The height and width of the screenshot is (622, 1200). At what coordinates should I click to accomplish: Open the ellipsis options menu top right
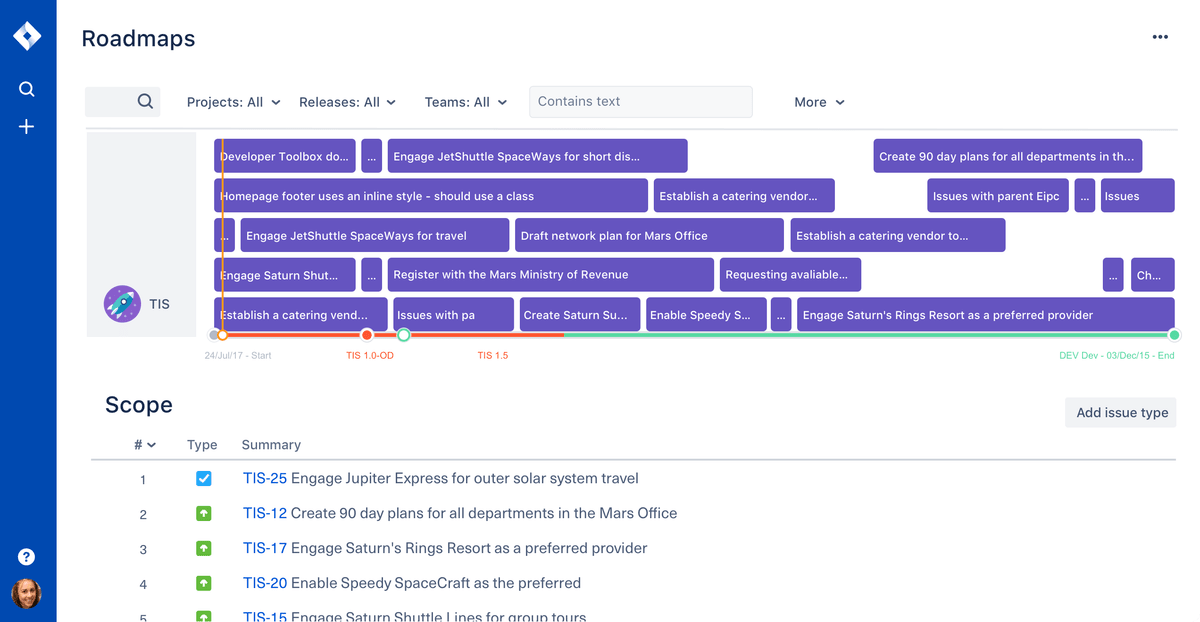pos(1160,36)
